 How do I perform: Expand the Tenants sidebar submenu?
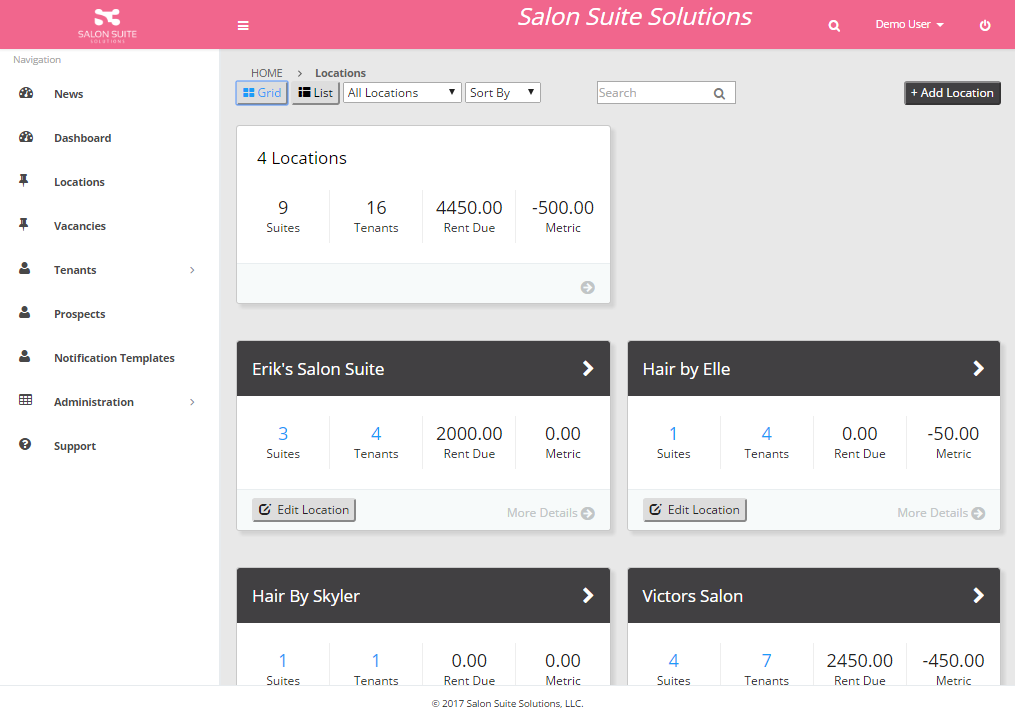[192, 270]
